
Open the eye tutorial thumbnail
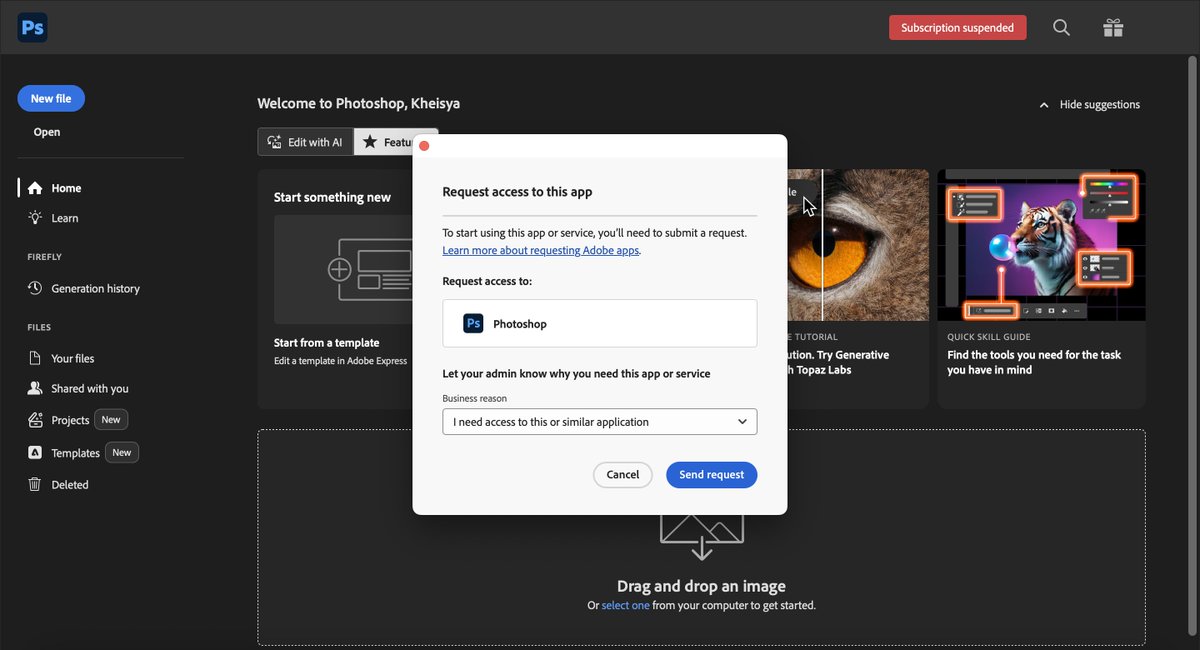(858, 245)
